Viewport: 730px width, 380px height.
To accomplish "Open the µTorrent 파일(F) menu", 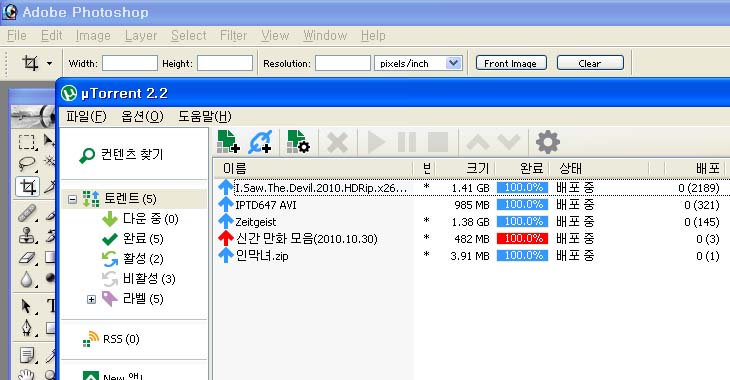I will pyautogui.click(x=86, y=116).
